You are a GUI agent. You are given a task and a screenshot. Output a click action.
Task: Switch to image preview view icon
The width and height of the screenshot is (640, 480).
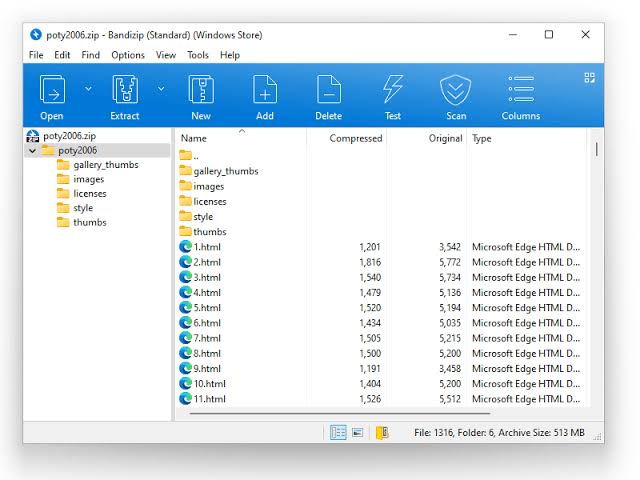[x=358, y=432]
